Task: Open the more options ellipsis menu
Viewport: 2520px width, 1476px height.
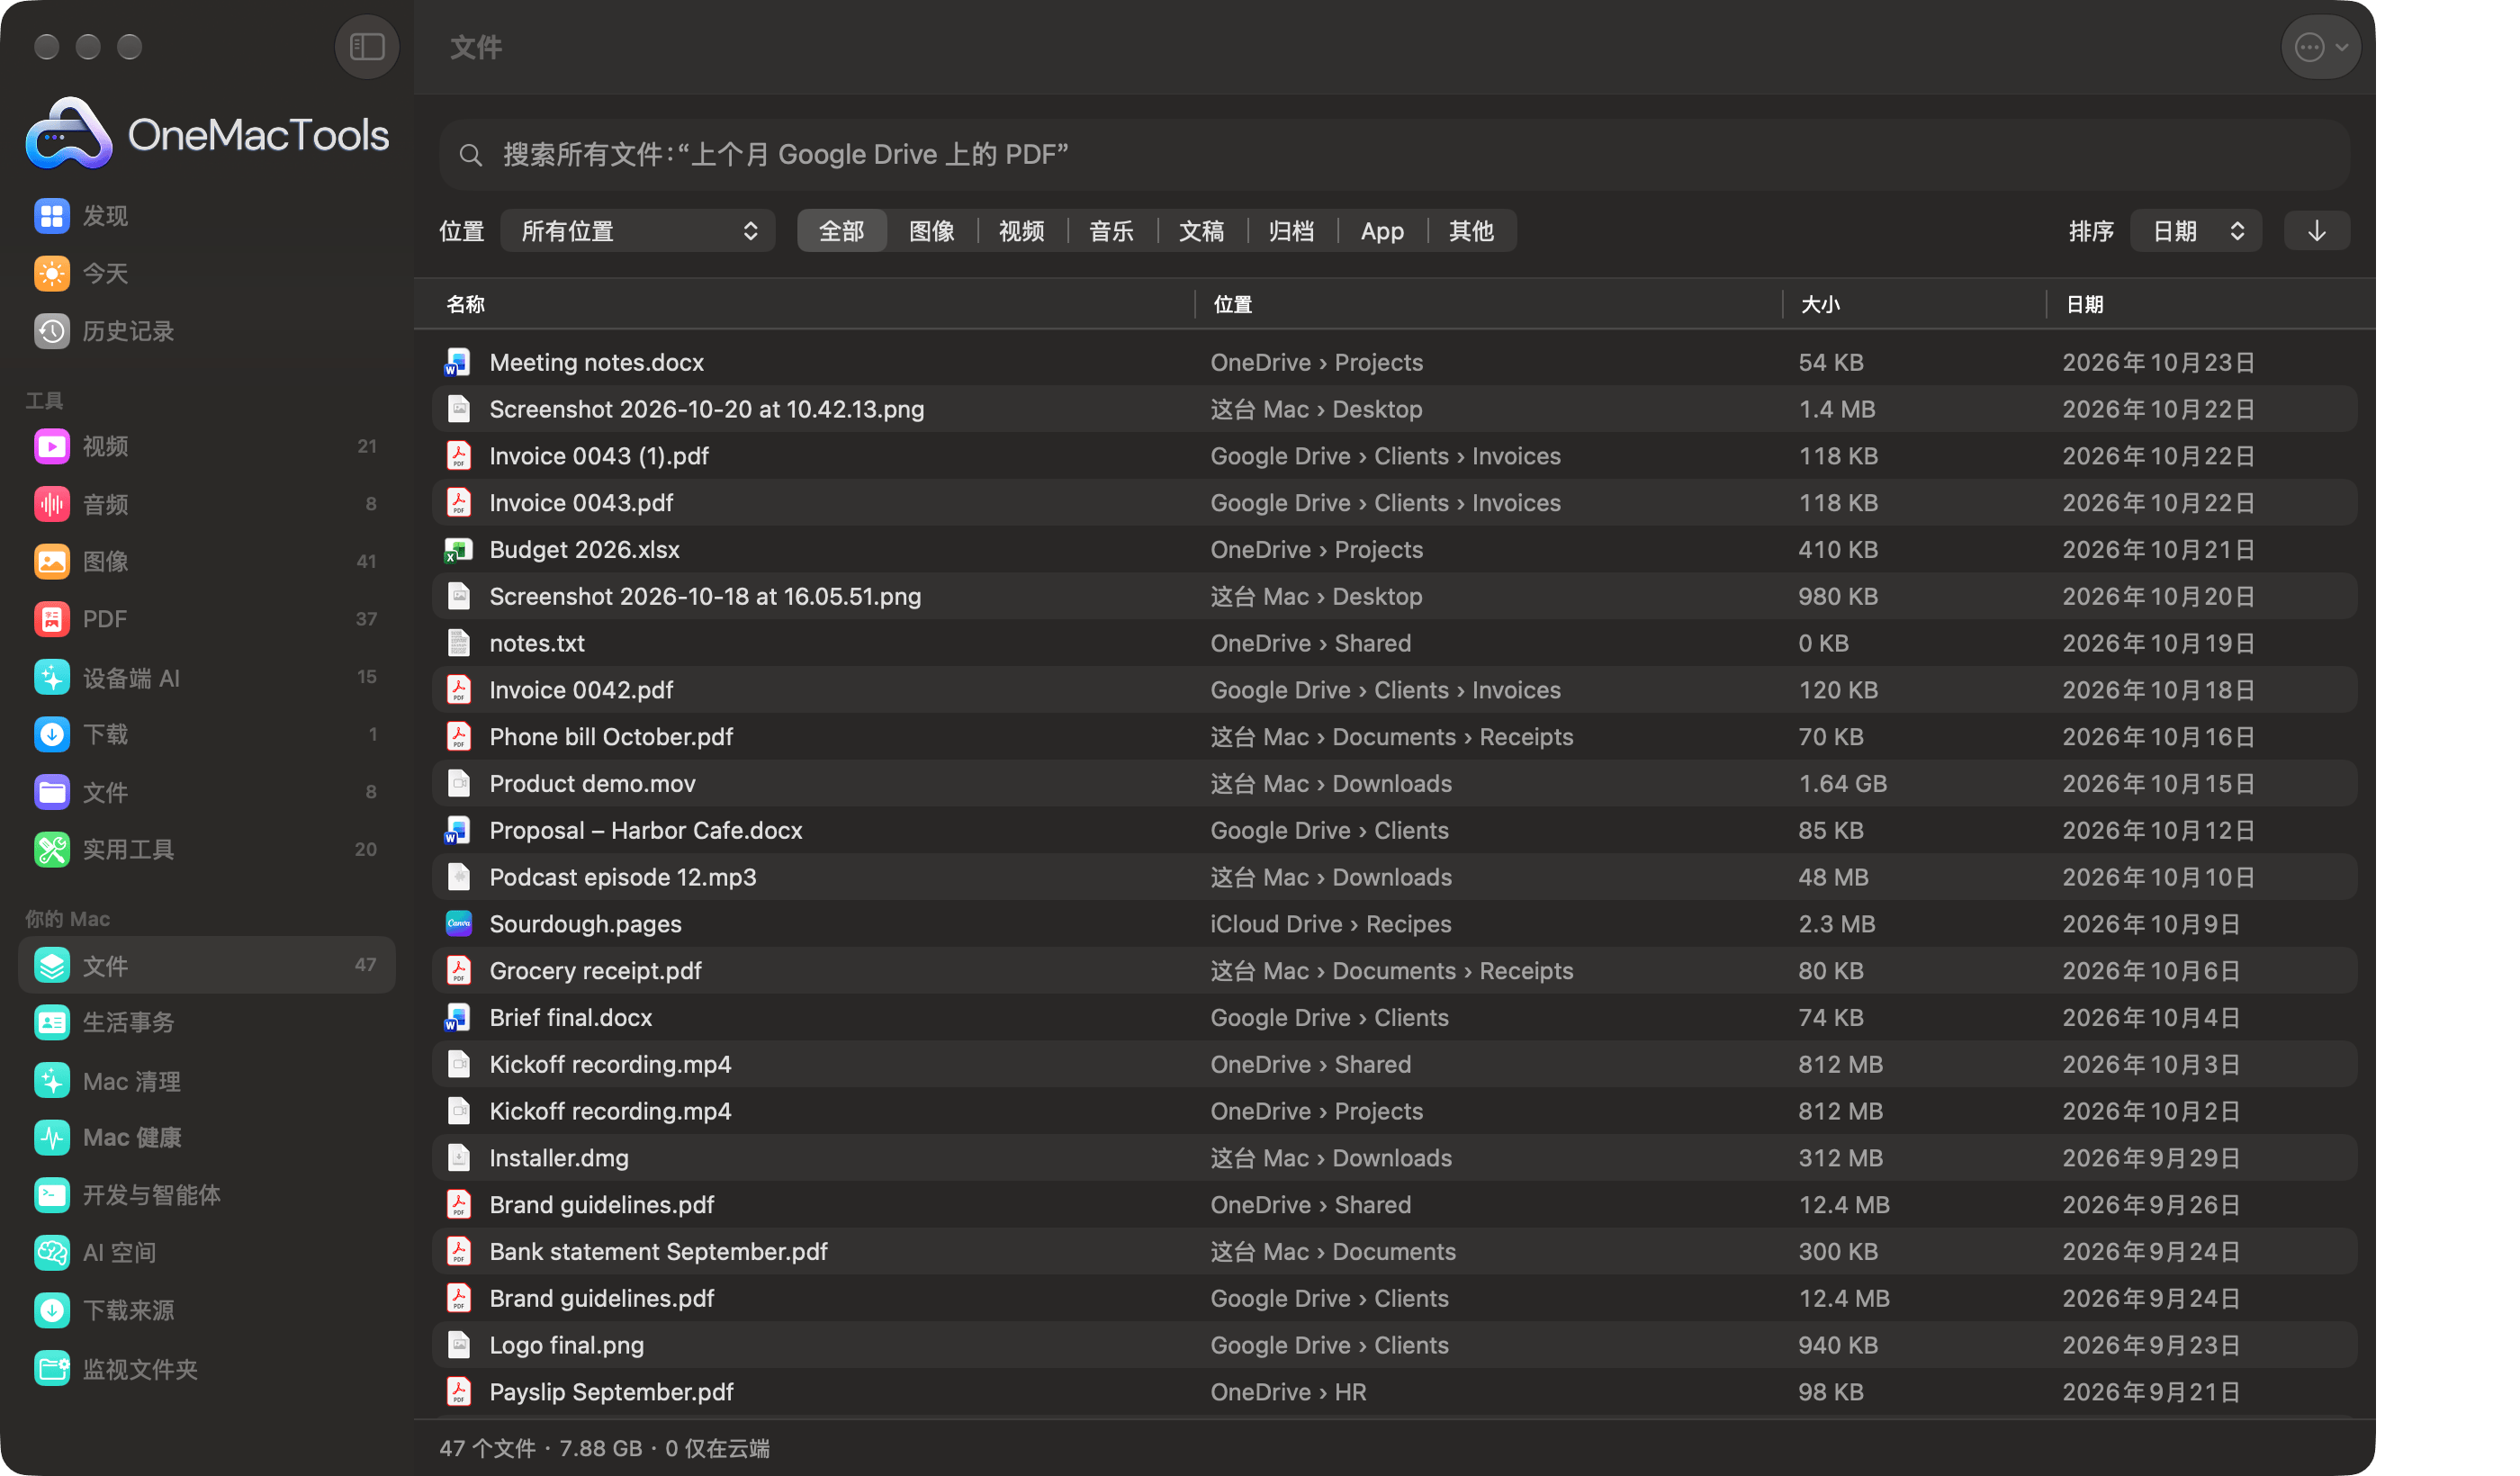Action: [x=2320, y=47]
